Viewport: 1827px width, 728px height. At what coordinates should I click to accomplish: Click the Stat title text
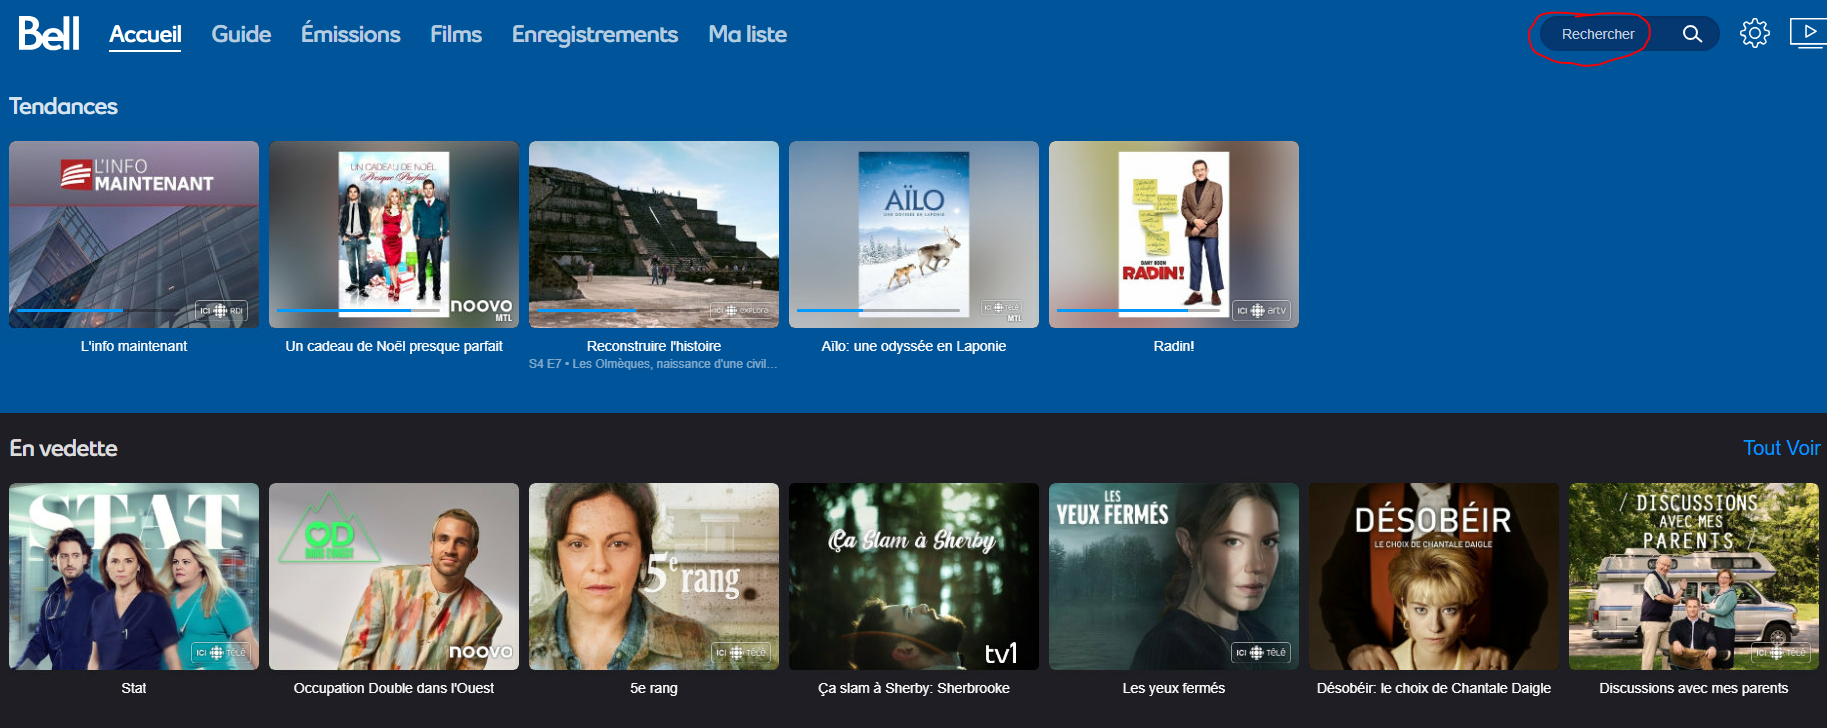(134, 688)
